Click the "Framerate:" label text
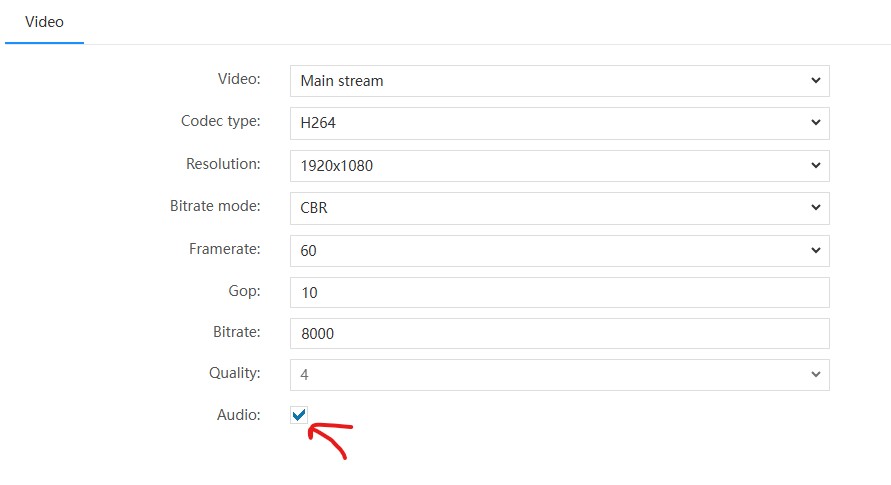The height and width of the screenshot is (485, 891). [224, 249]
